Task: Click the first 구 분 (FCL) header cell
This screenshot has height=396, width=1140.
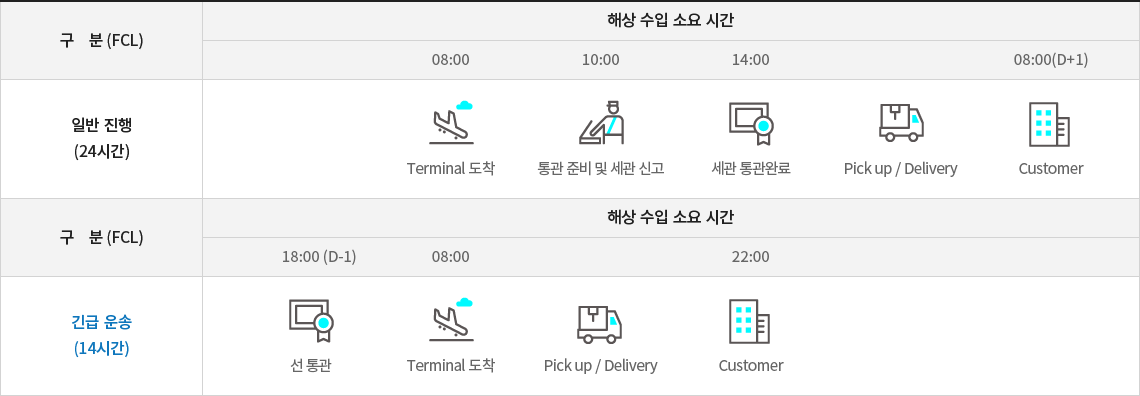Action: tap(102, 41)
